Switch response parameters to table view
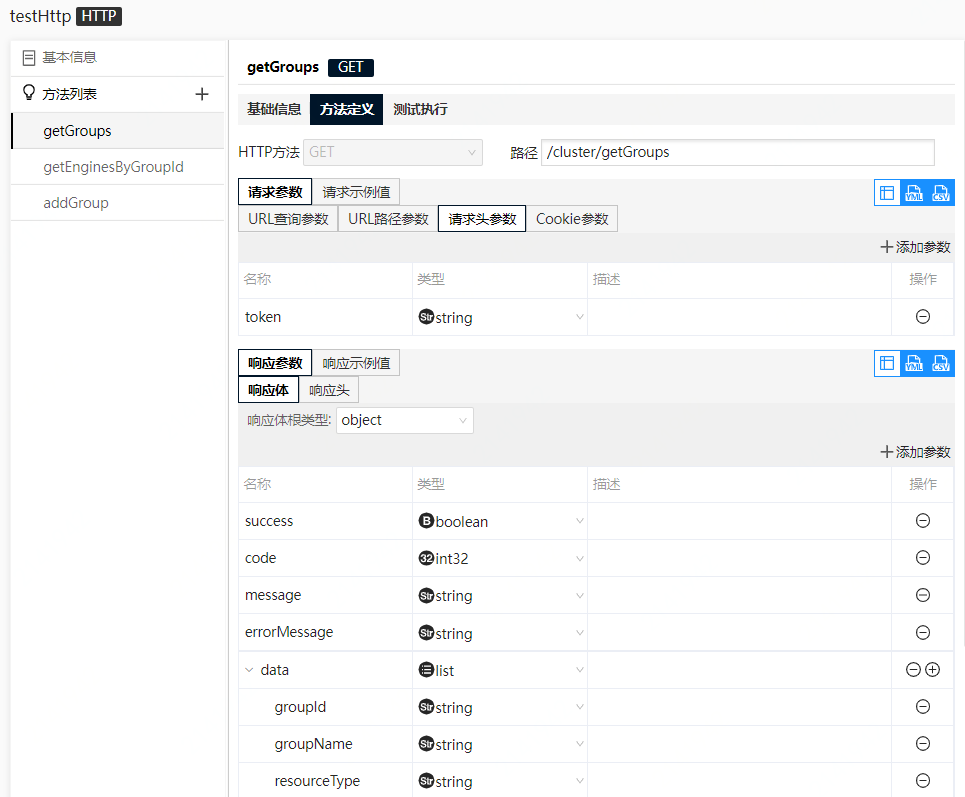 point(887,363)
